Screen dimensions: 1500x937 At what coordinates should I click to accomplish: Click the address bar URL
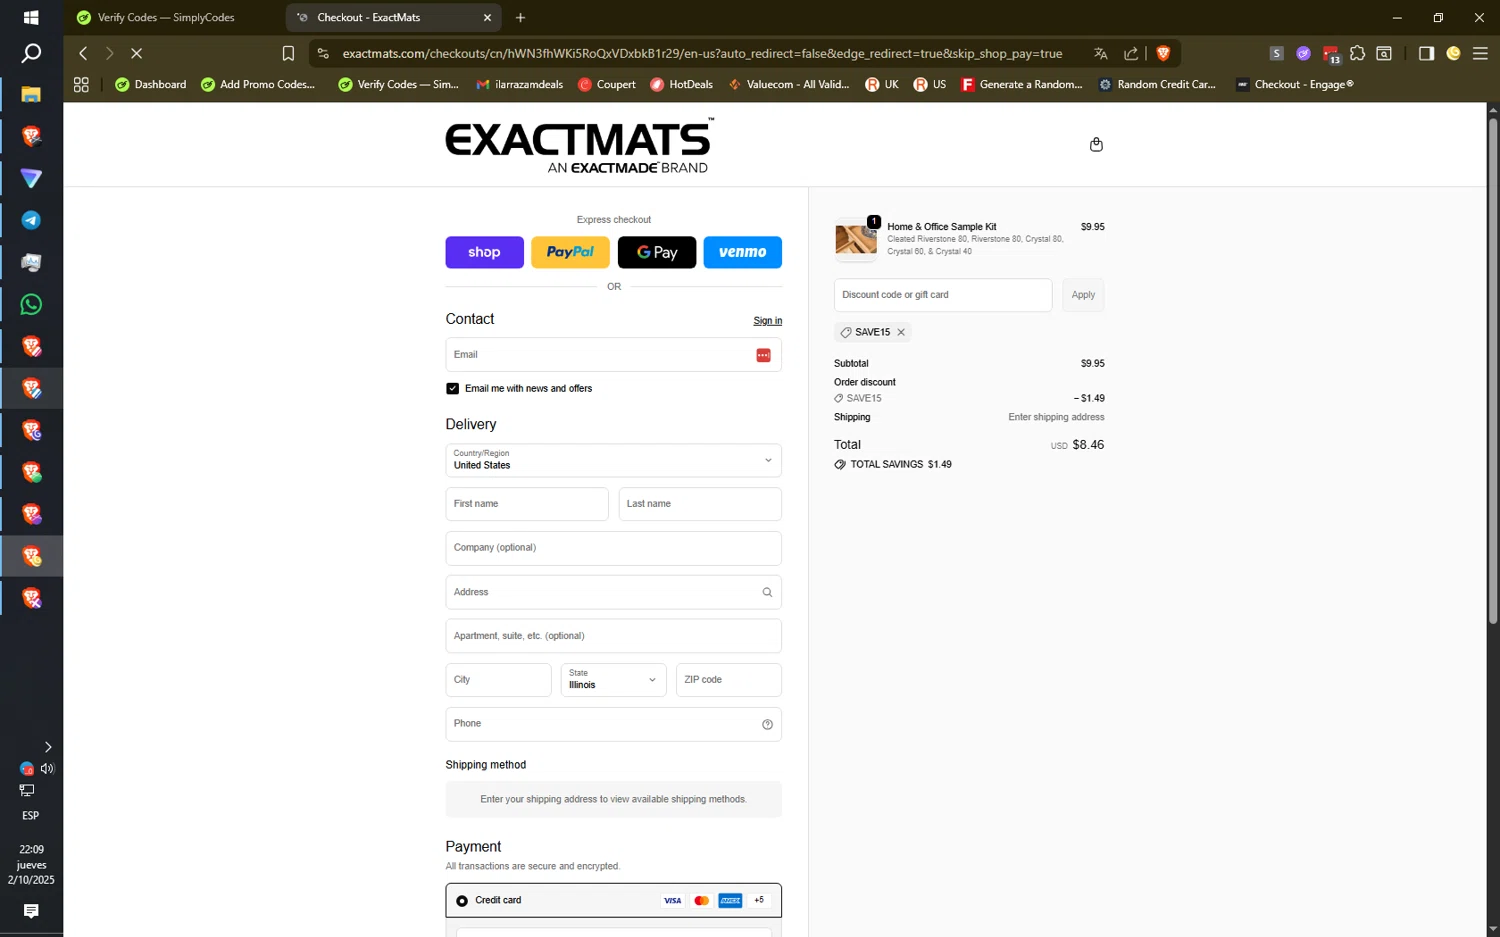click(702, 53)
